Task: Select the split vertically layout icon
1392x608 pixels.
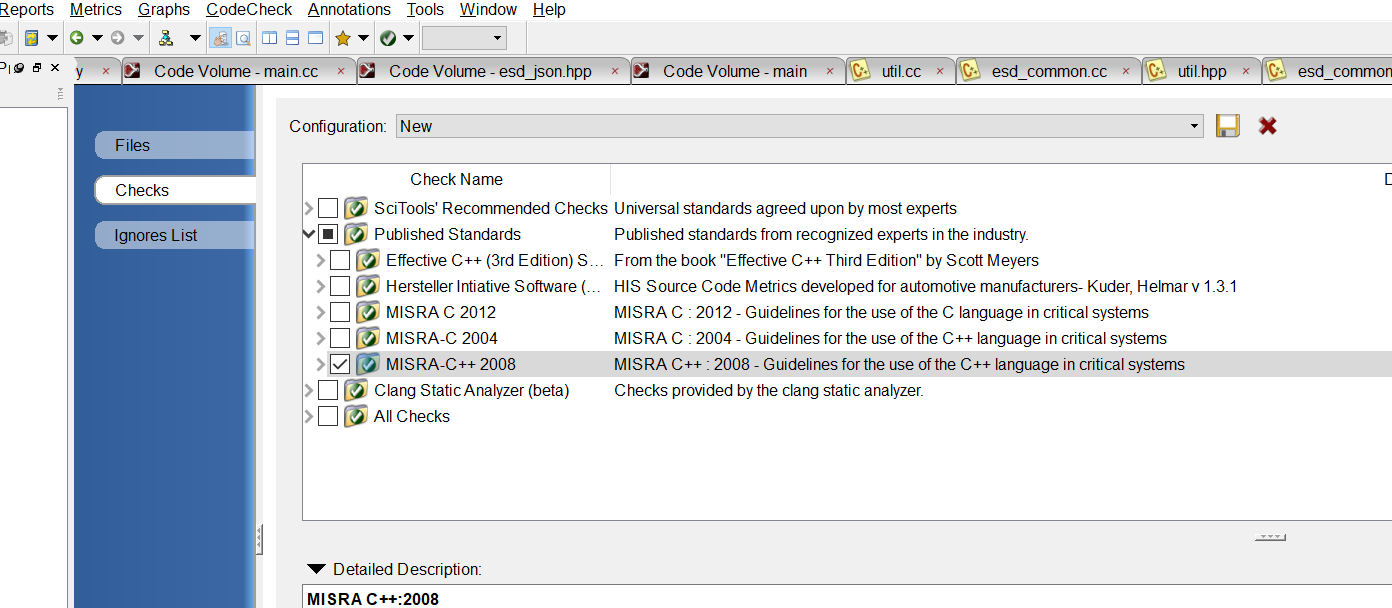Action: [269, 38]
